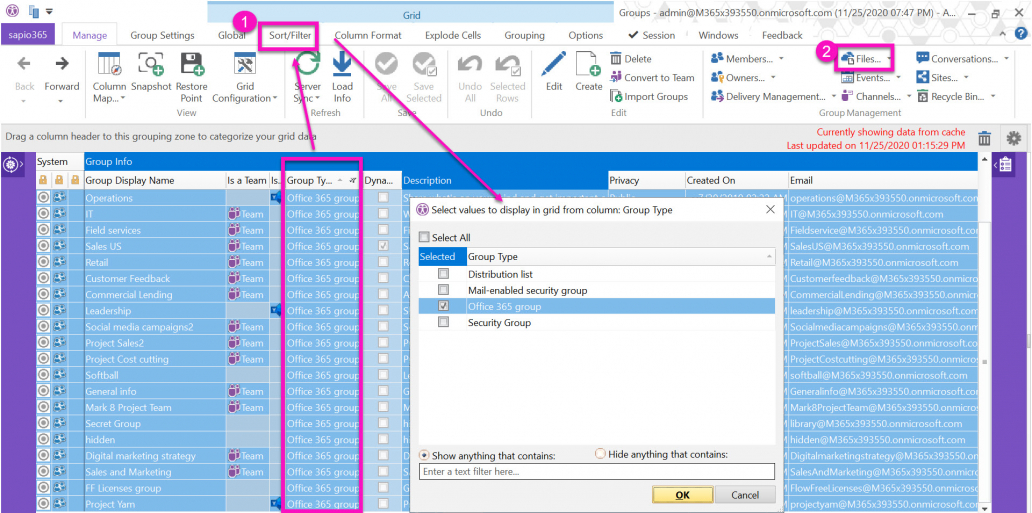1032x513 pixels.
Task: Open the Options tab
Action: click(586, 36)
